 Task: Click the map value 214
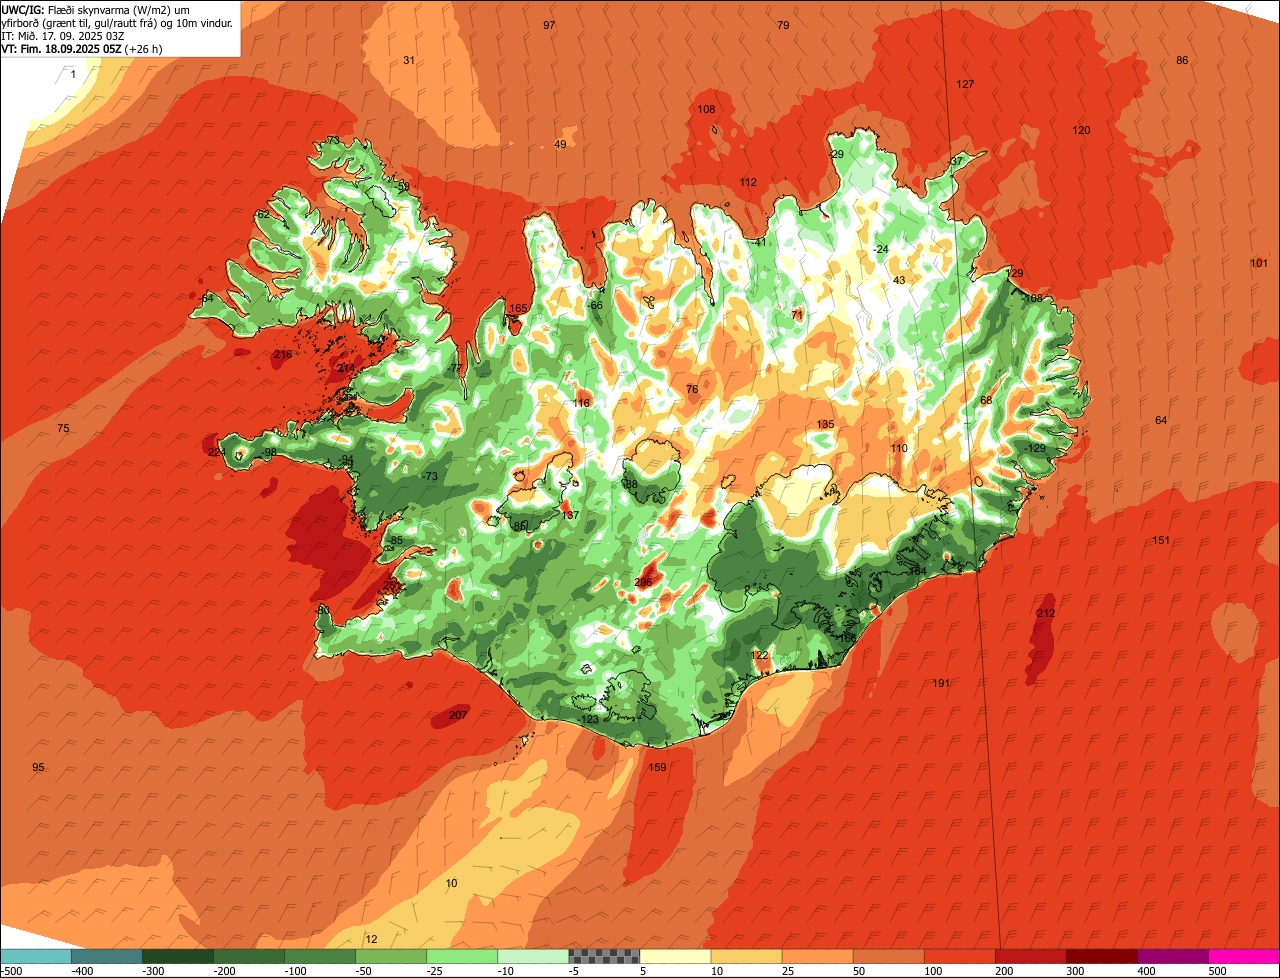coord(346,369)
